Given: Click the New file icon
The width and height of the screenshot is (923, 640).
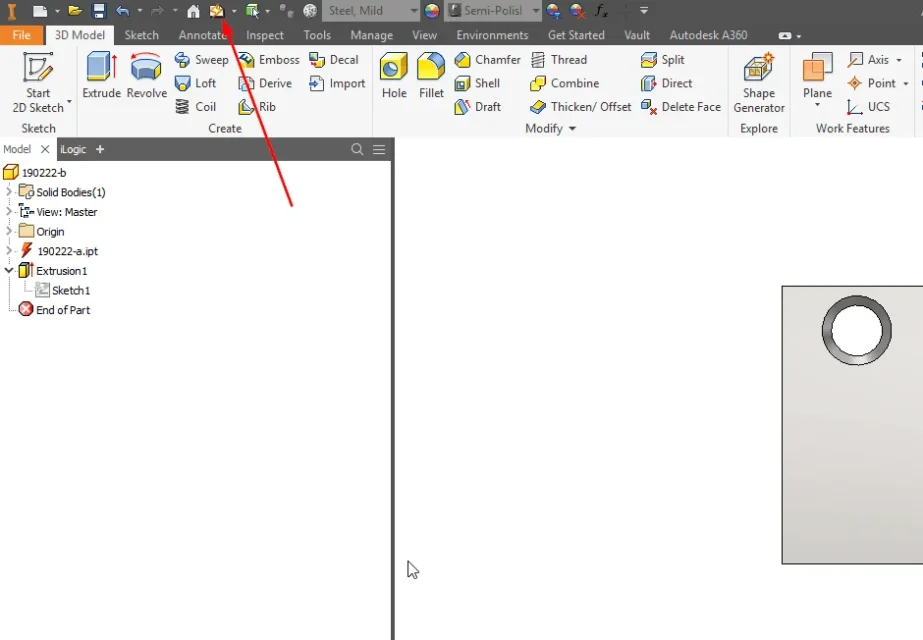Looking at the screenshot, I should pyautogui.click(x=39, y=11).
